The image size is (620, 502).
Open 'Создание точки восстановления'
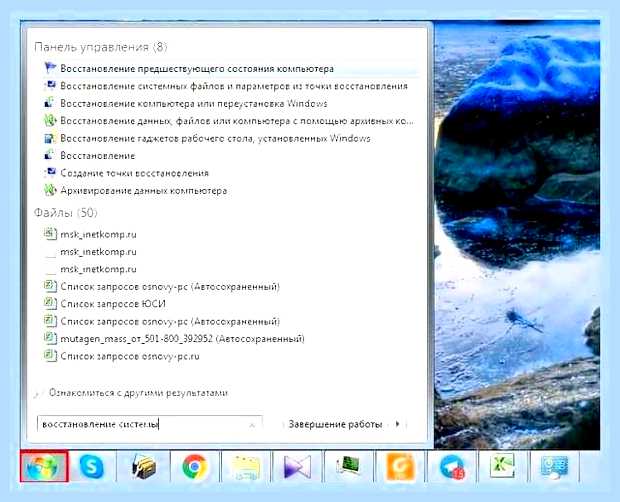[134, 173]
